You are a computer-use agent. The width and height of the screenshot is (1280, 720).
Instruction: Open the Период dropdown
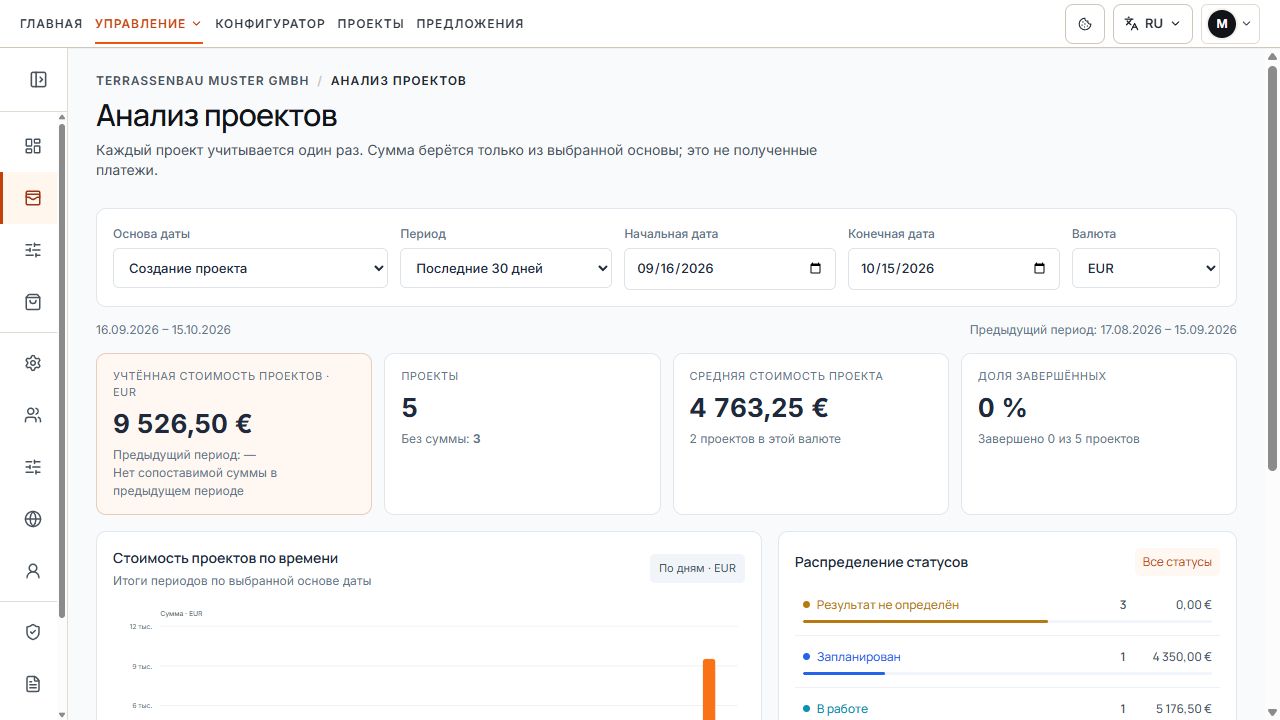(506, 268)
